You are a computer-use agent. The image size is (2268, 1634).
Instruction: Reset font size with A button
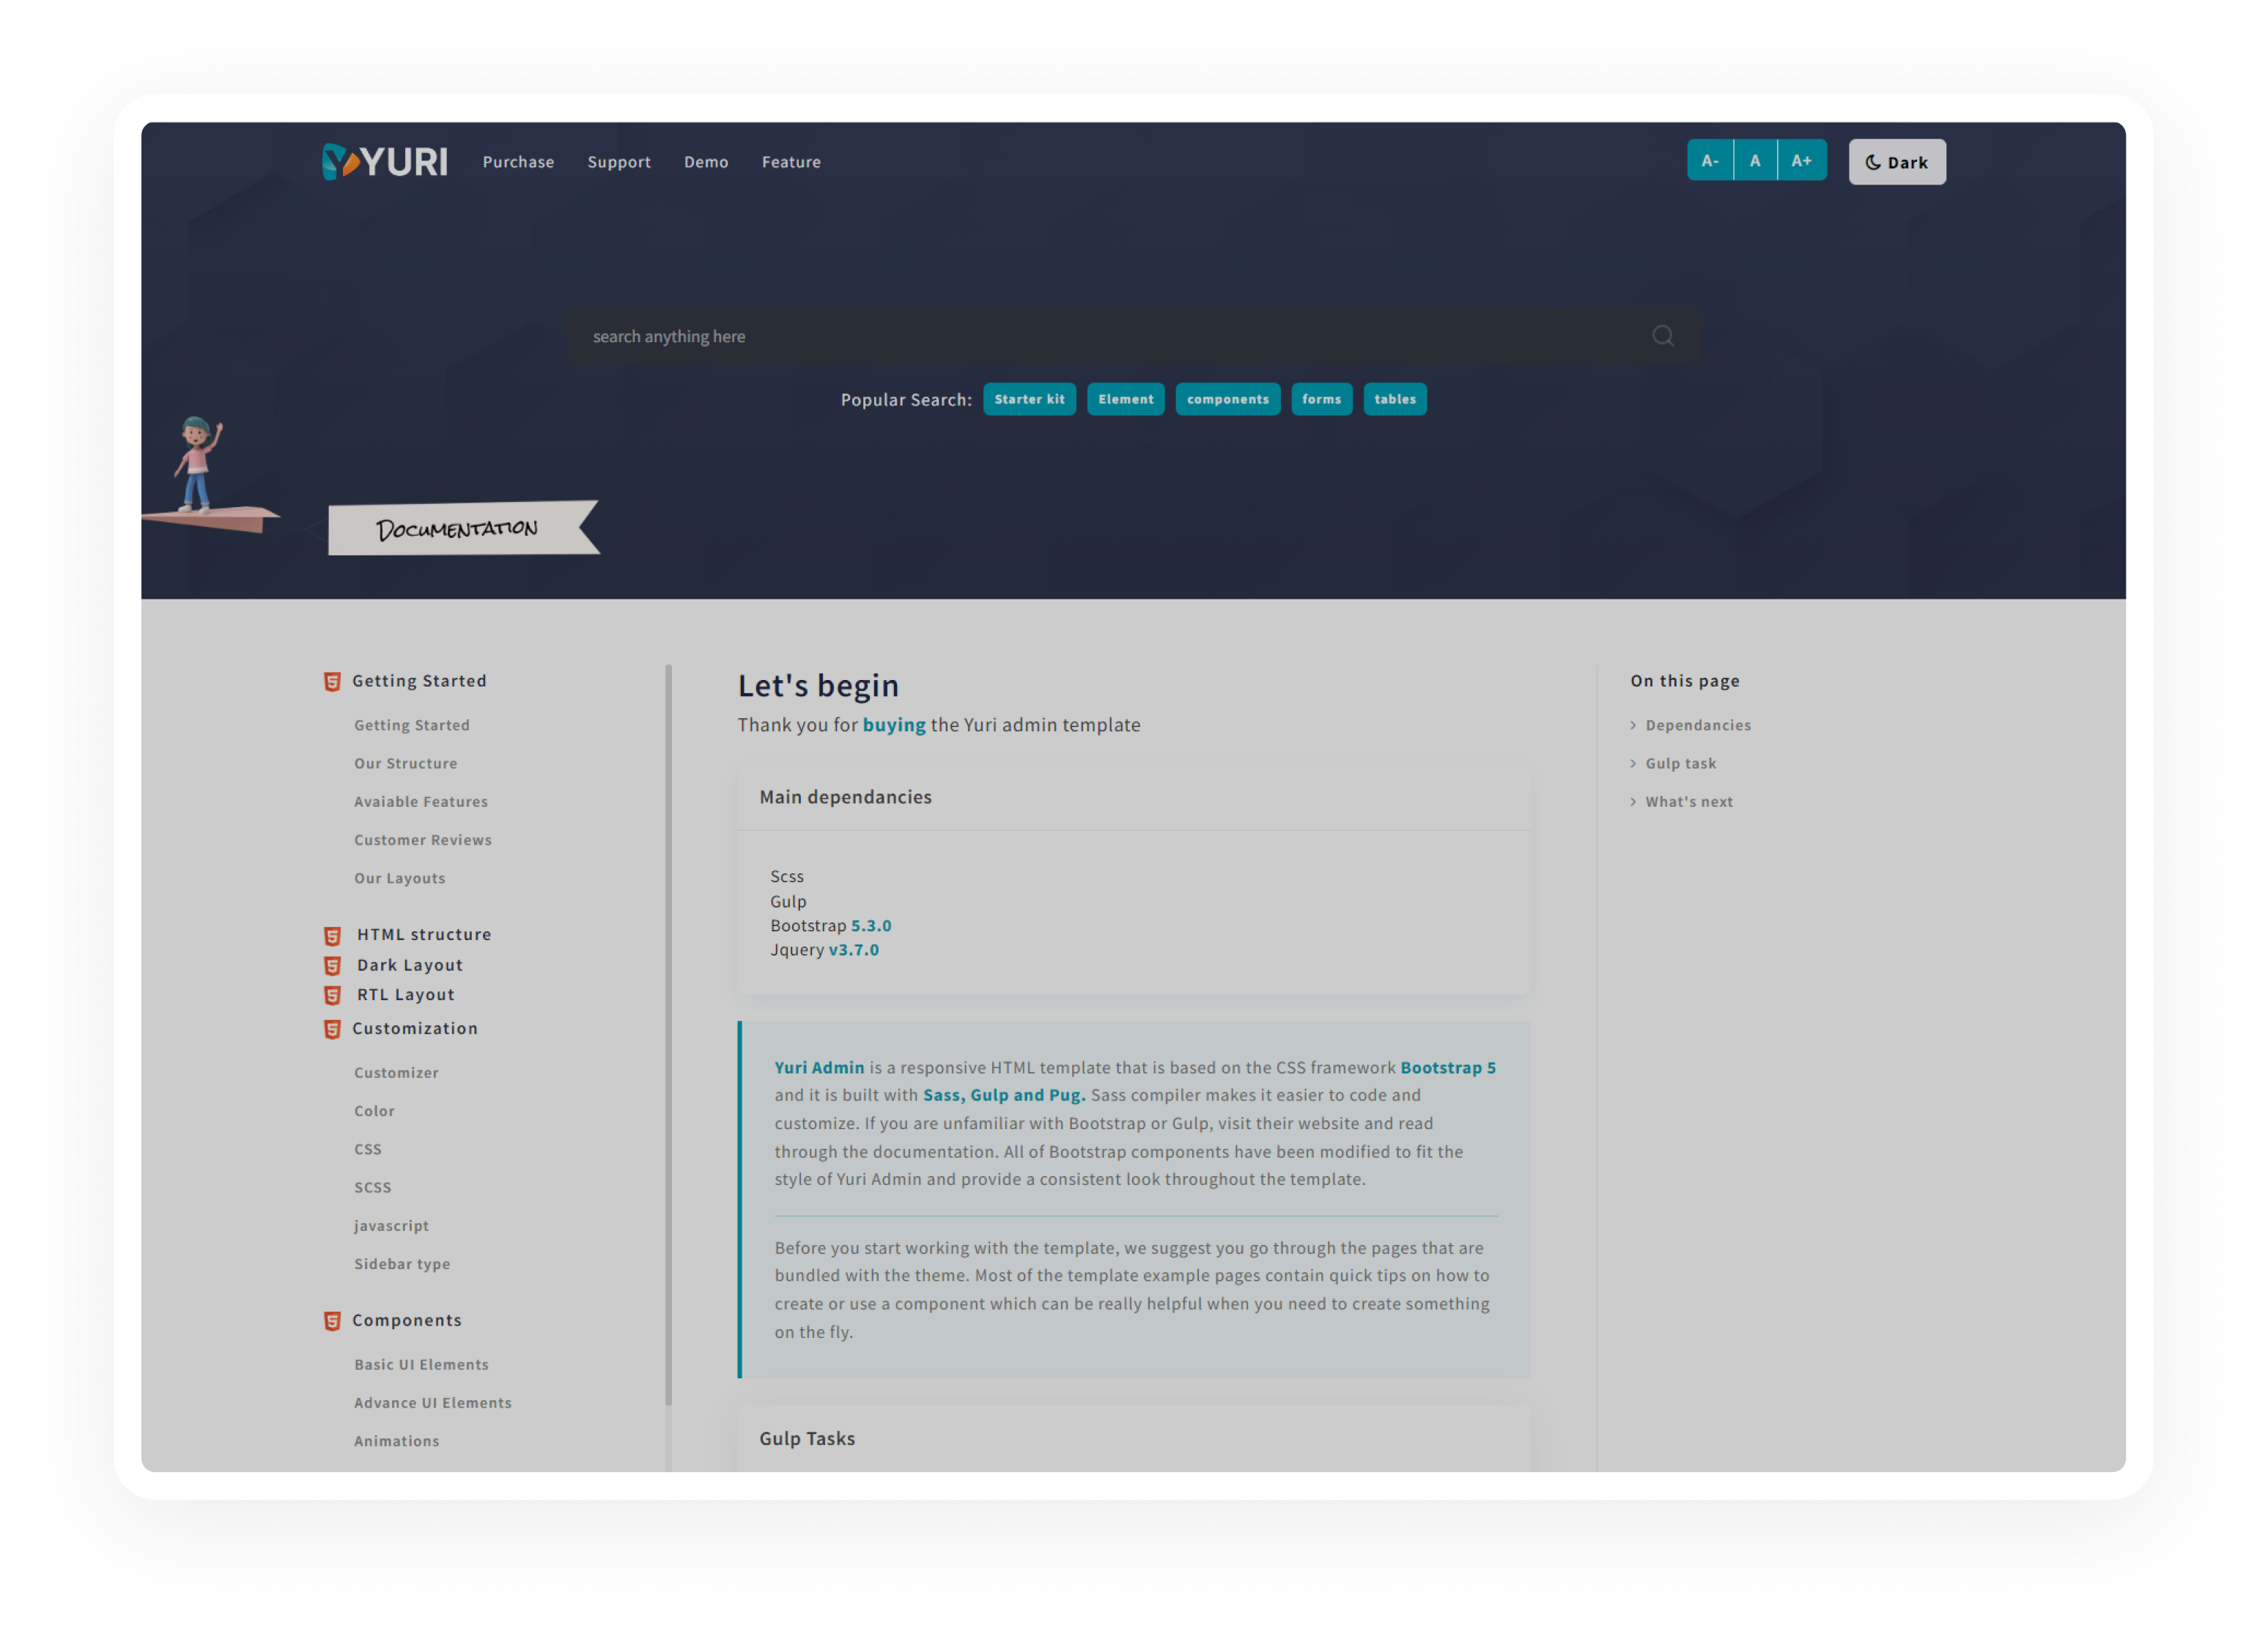coord(1755,160)
